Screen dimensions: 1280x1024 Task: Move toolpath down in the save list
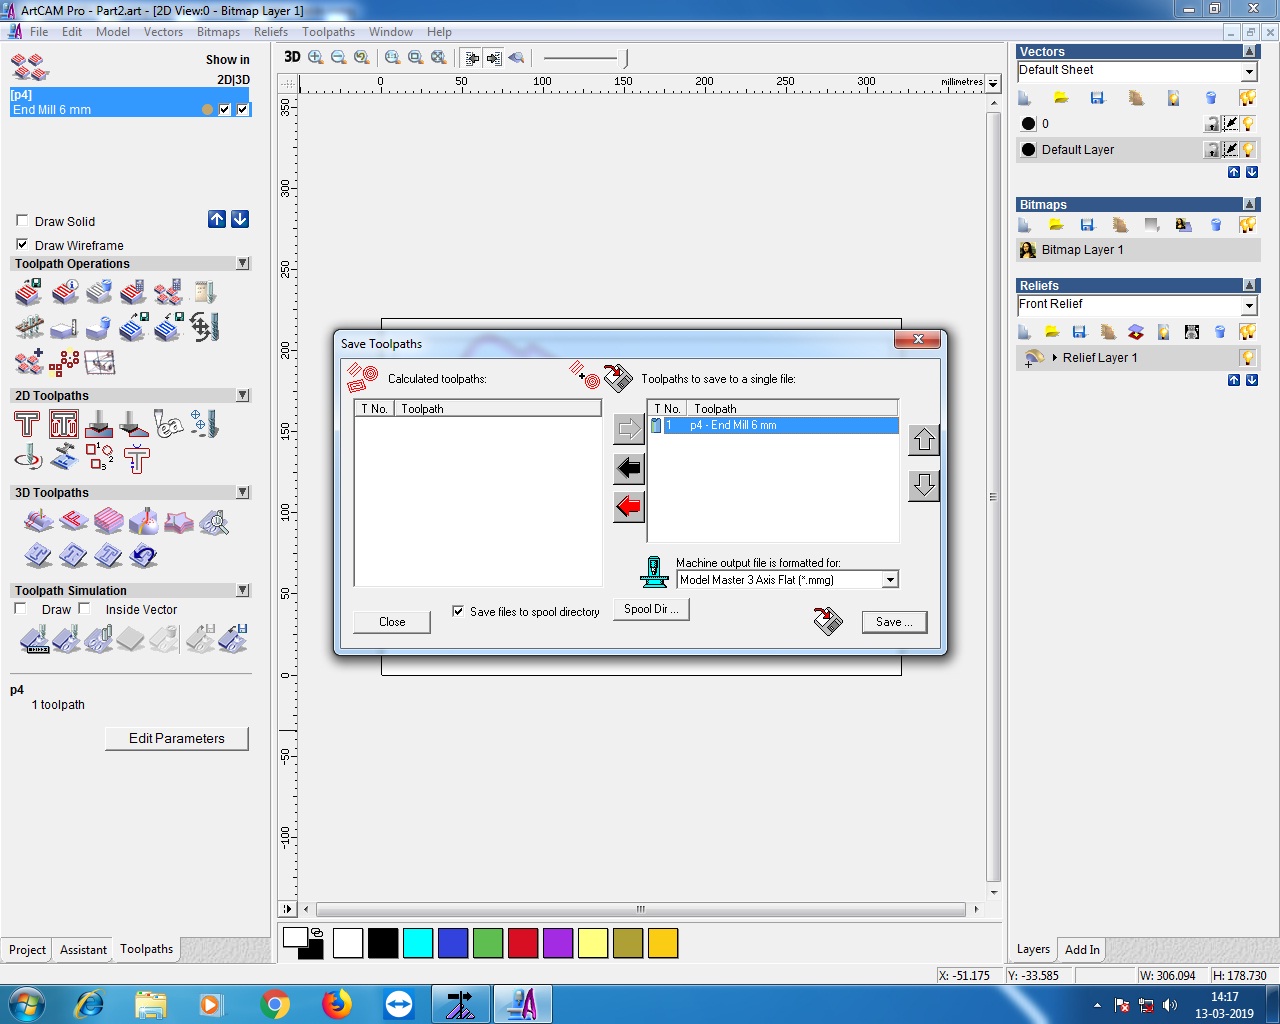[924, 486]
